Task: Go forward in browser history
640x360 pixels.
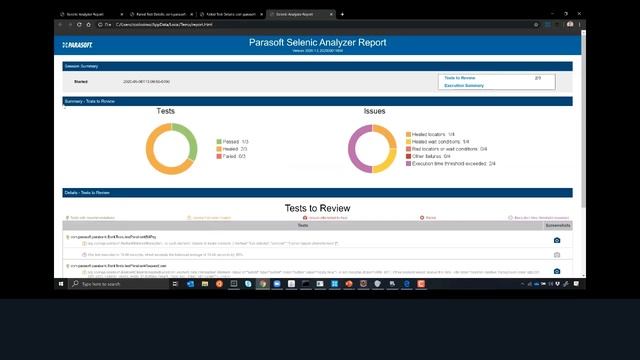Action: [x=70, y=24]
